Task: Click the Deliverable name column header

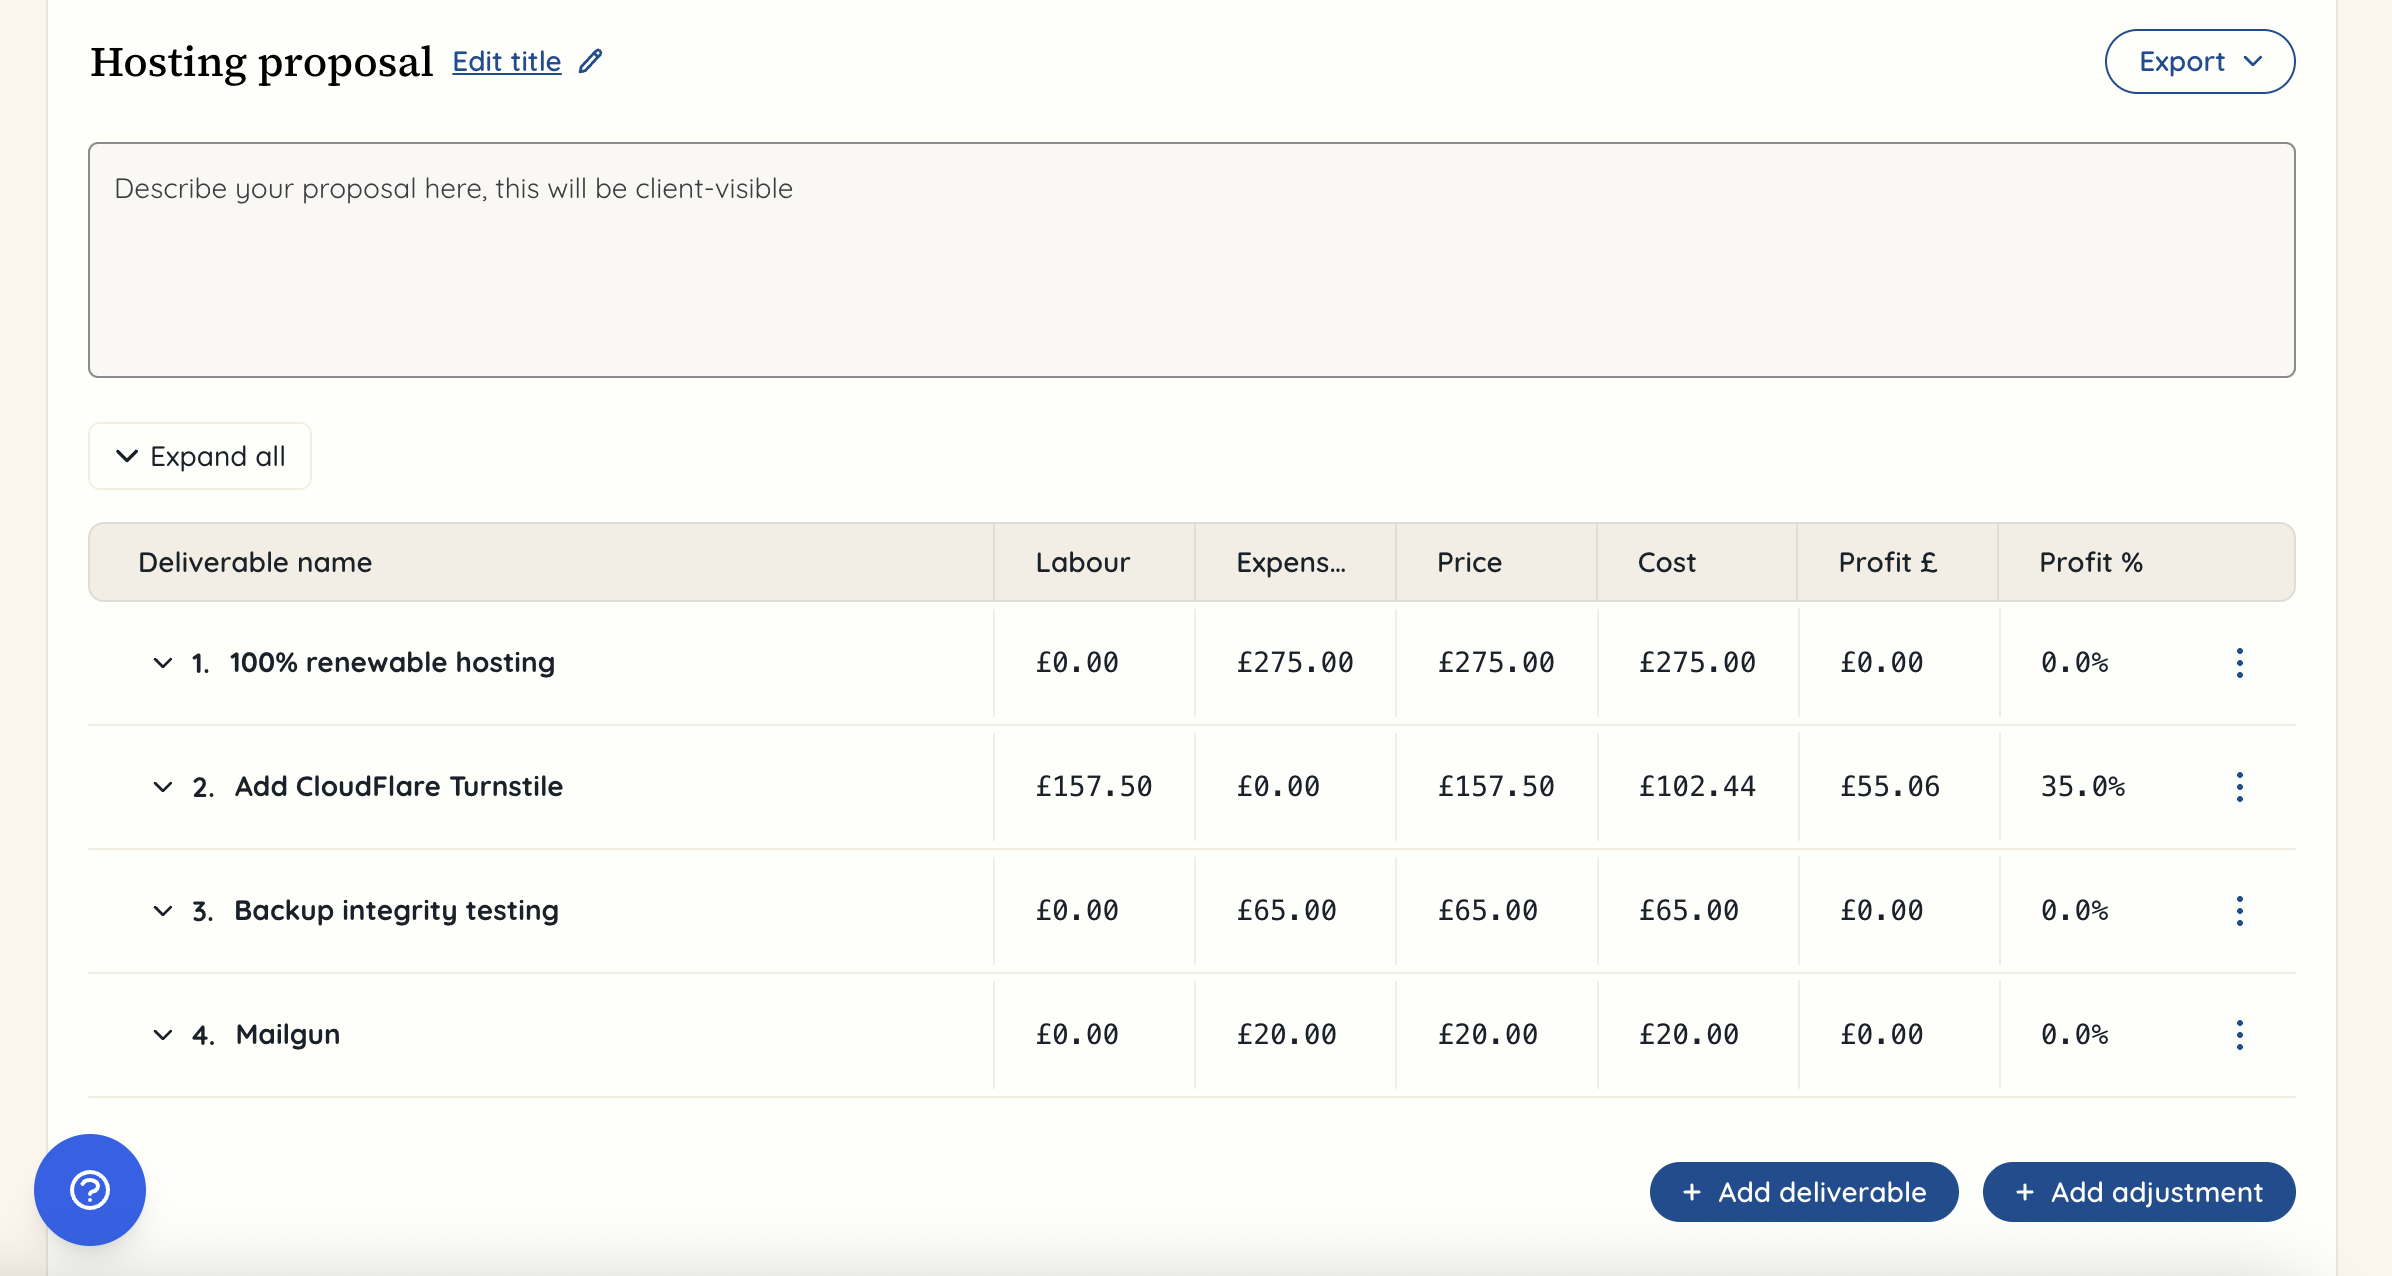Action: click(255, 562)
